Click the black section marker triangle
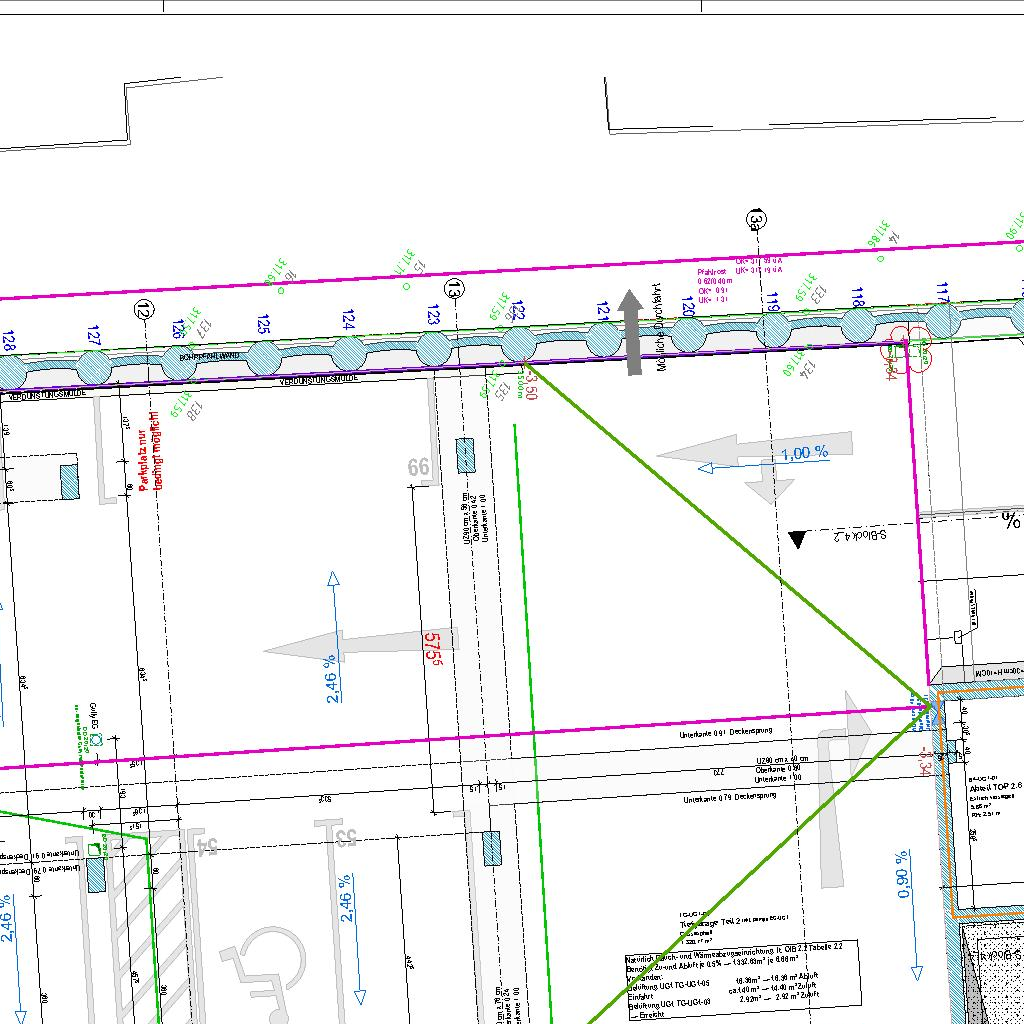The height and width of the screenshot is (1024, 1024). point(797,539)
